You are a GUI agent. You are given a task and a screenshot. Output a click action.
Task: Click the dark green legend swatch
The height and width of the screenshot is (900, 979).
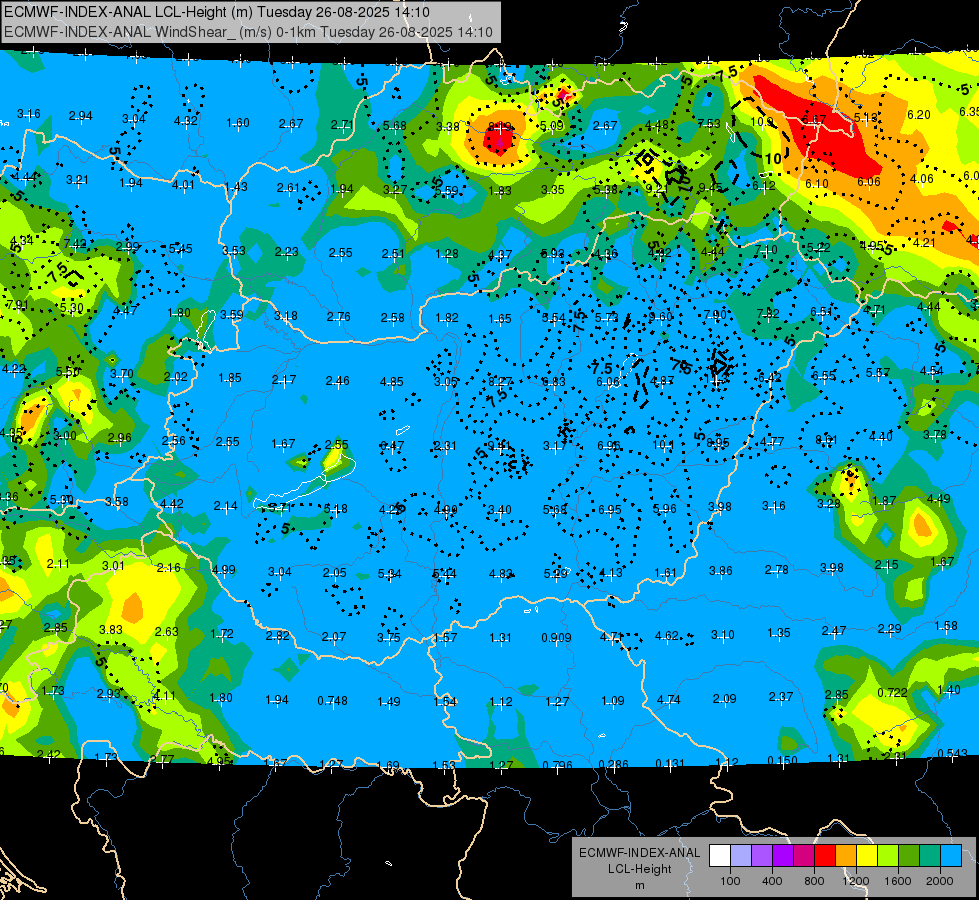(x=909, y=856)
